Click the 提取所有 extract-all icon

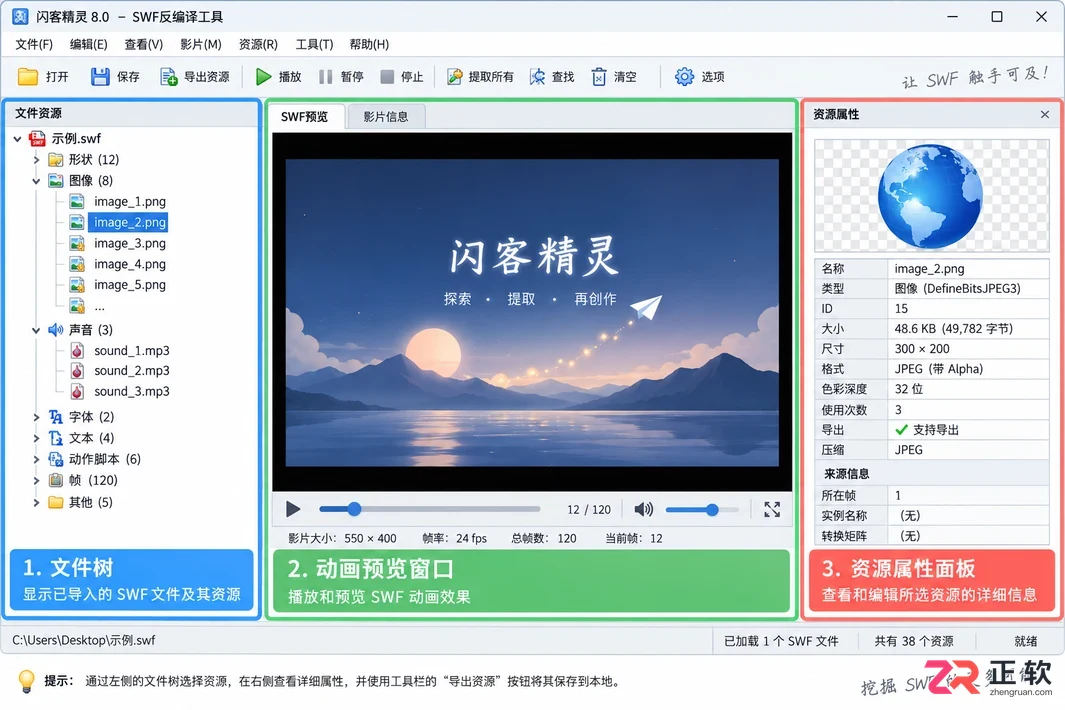454,77
